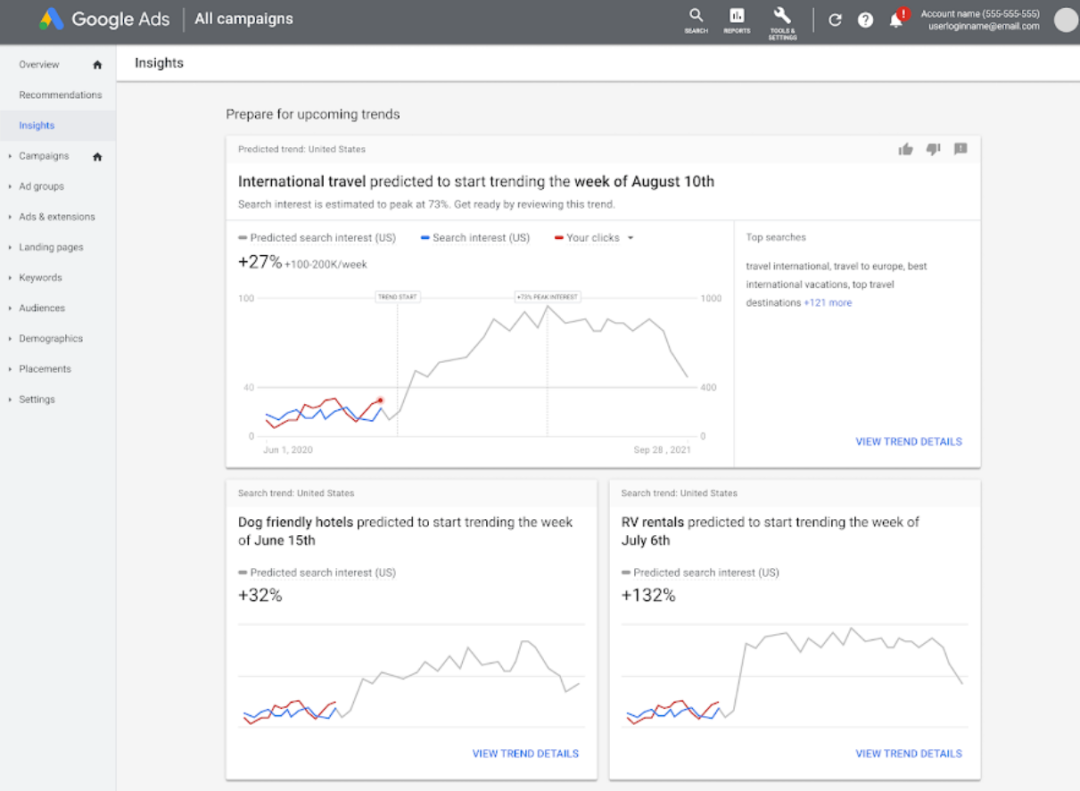Click the TREND START chart marker
Screen dimensions: 1080x791
coord(397,297)
